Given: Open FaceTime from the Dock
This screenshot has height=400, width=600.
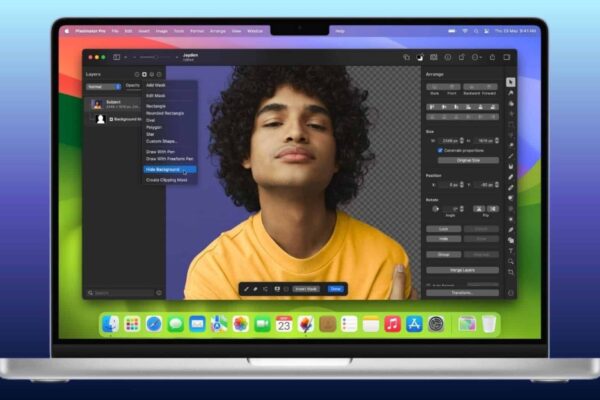Looking at the screenshot, I should [x=262, y=324].
